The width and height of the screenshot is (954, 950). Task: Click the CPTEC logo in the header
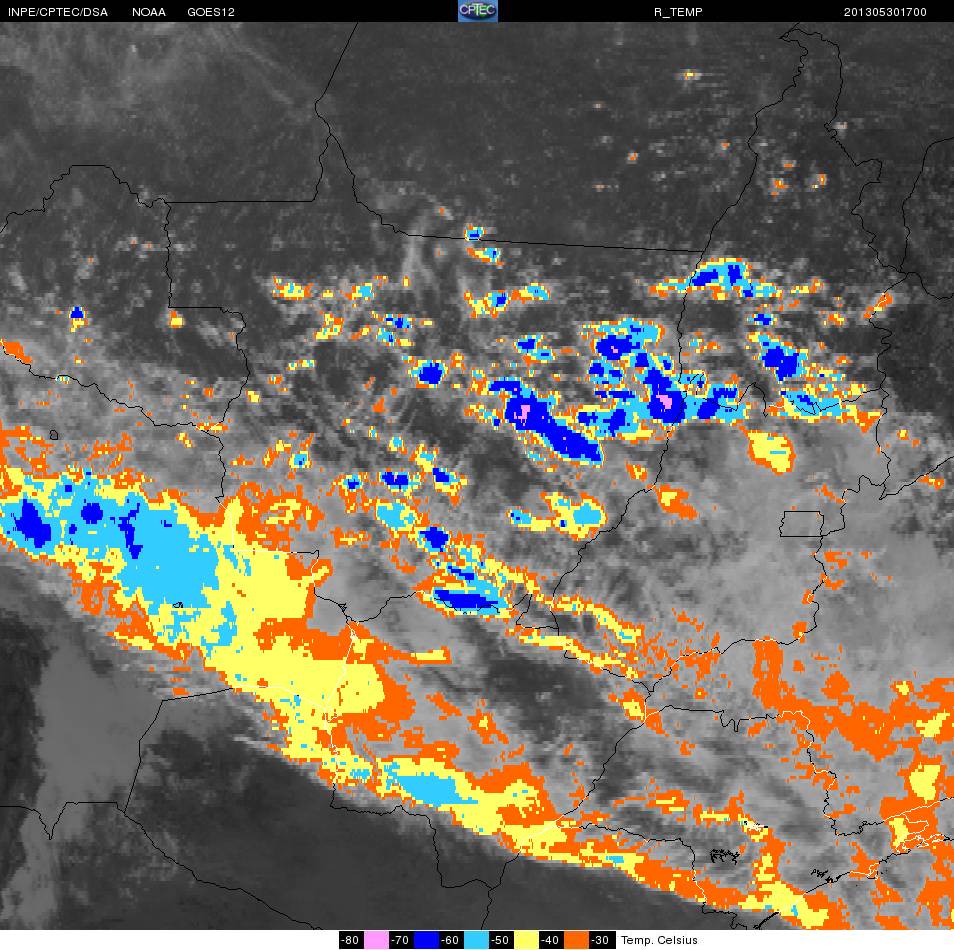478,11
